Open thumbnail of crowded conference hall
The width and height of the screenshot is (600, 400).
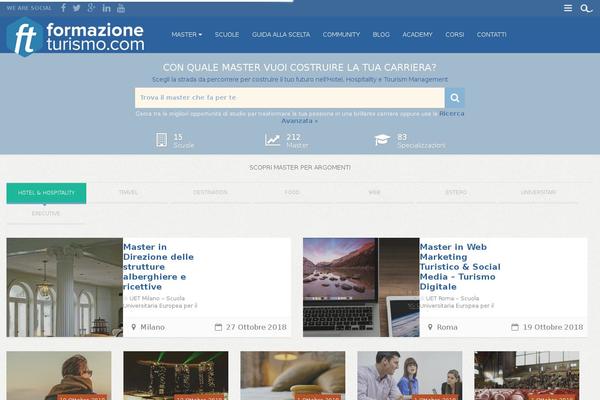coord(527,376)
